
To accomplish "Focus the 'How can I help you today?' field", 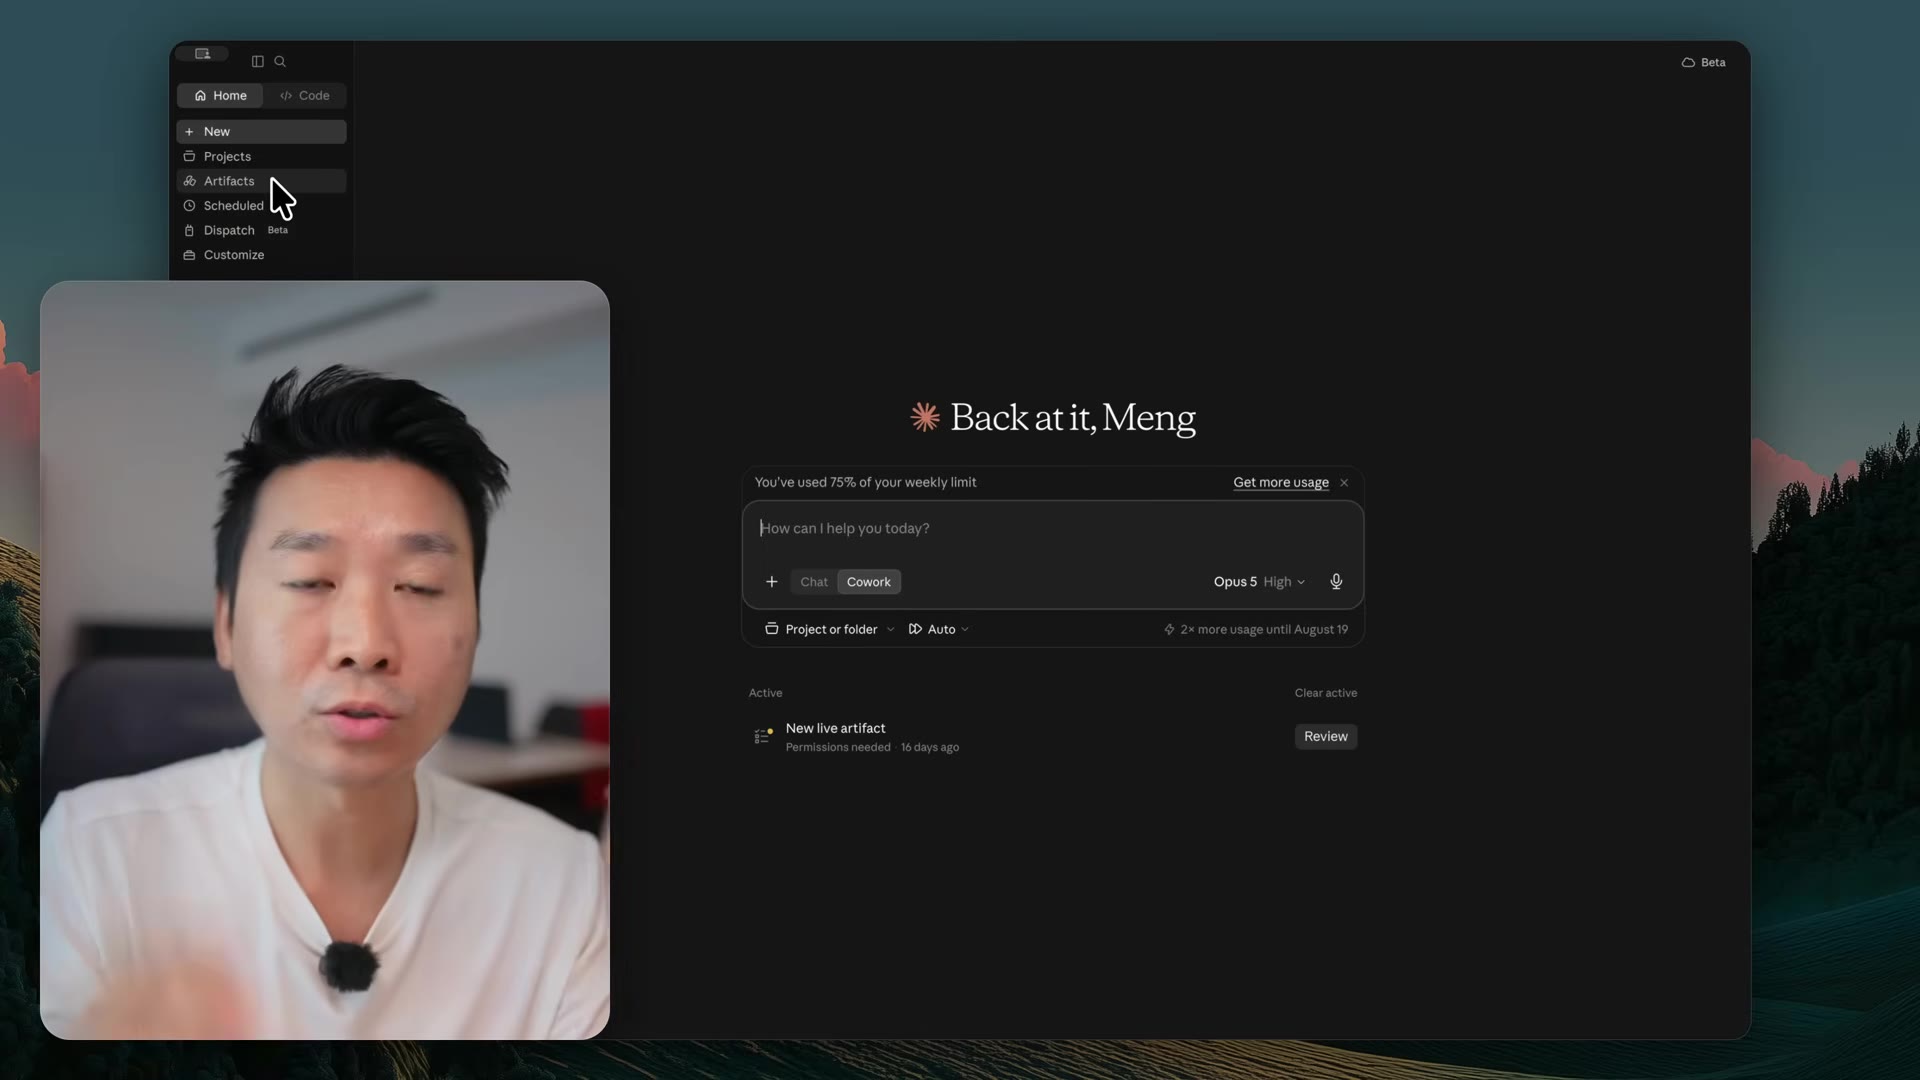I will pyautogui.click(x=1052, y=528).
